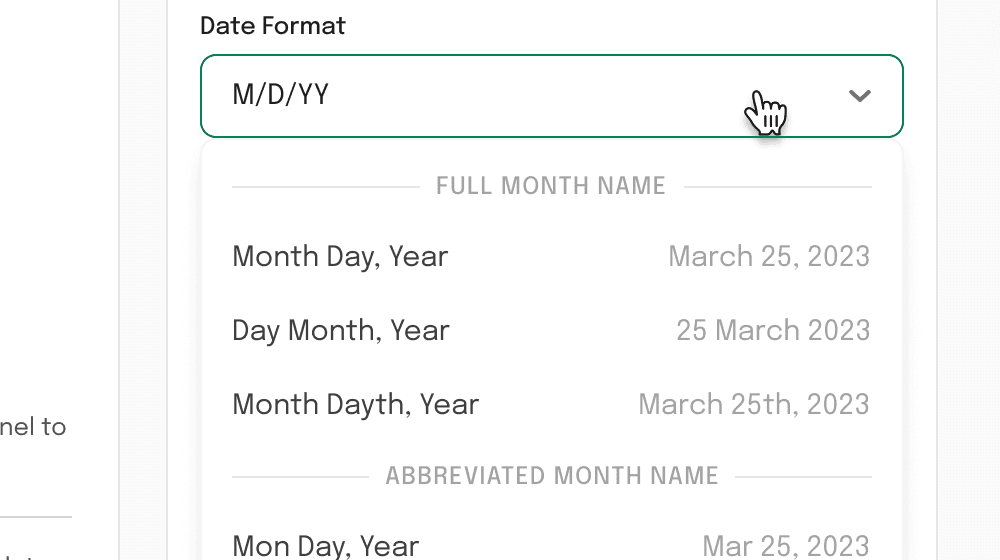The width and height of the screenshot is (1000, 560).
Task: Click the Date Format field label
Action: click(272, 26)
